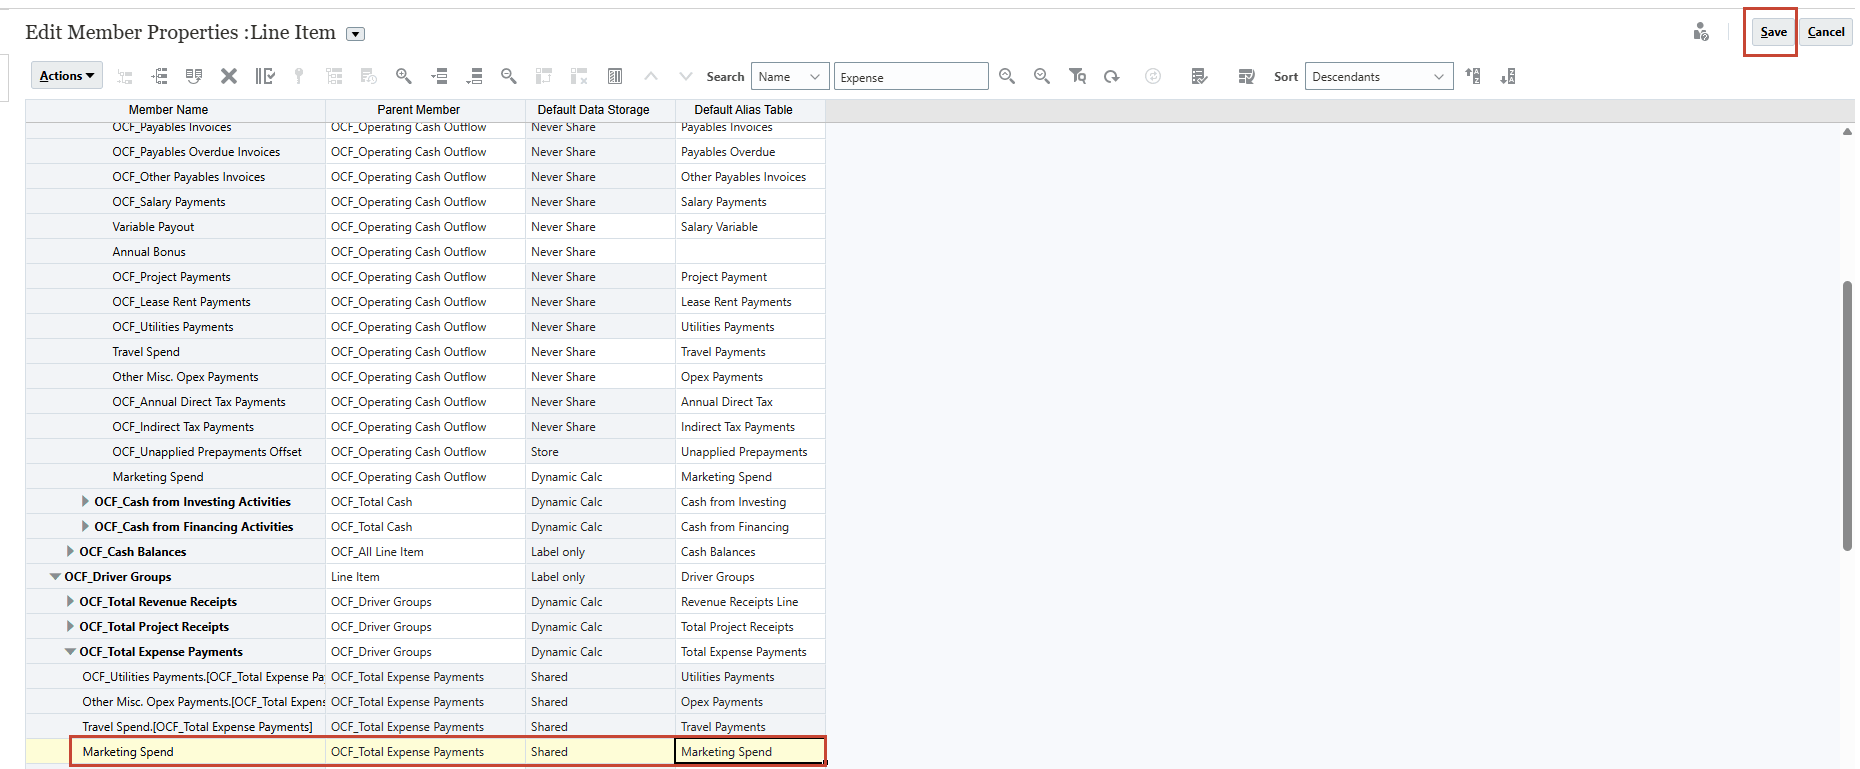Expand the OCF_Cash Balances node
The width and height of the screenshot is (1860, 769).
click(70, 551)
